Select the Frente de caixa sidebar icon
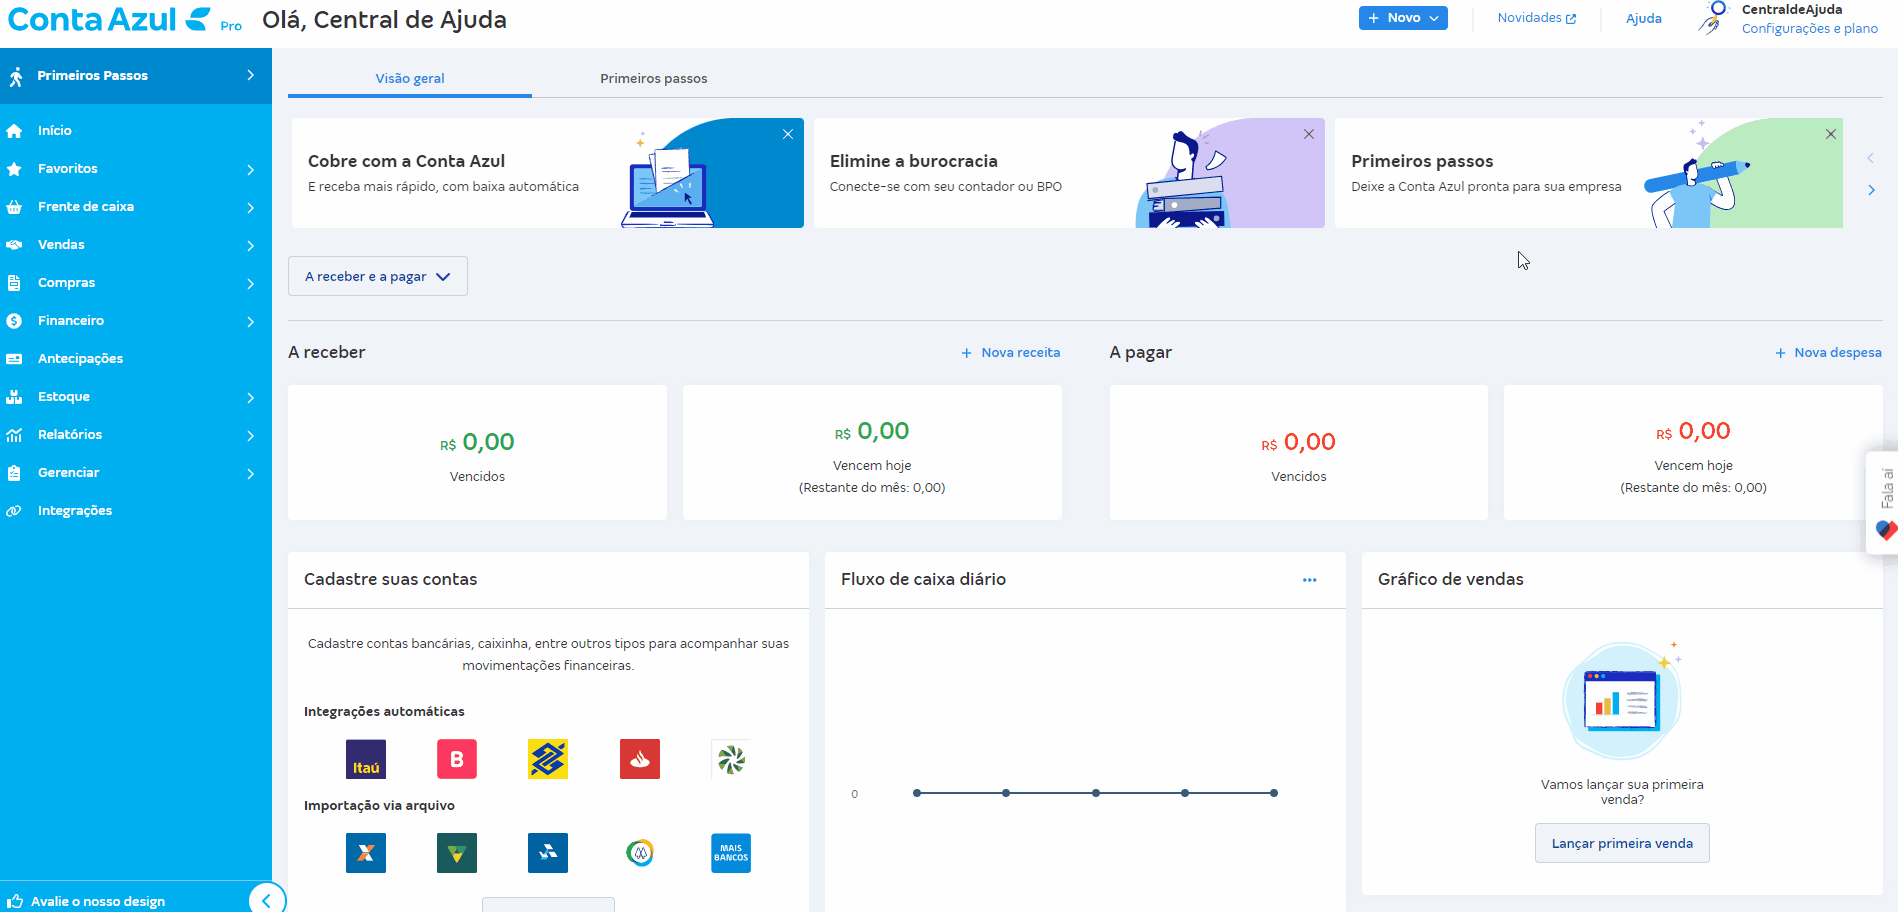1898x912 pixels. [16, 206]
